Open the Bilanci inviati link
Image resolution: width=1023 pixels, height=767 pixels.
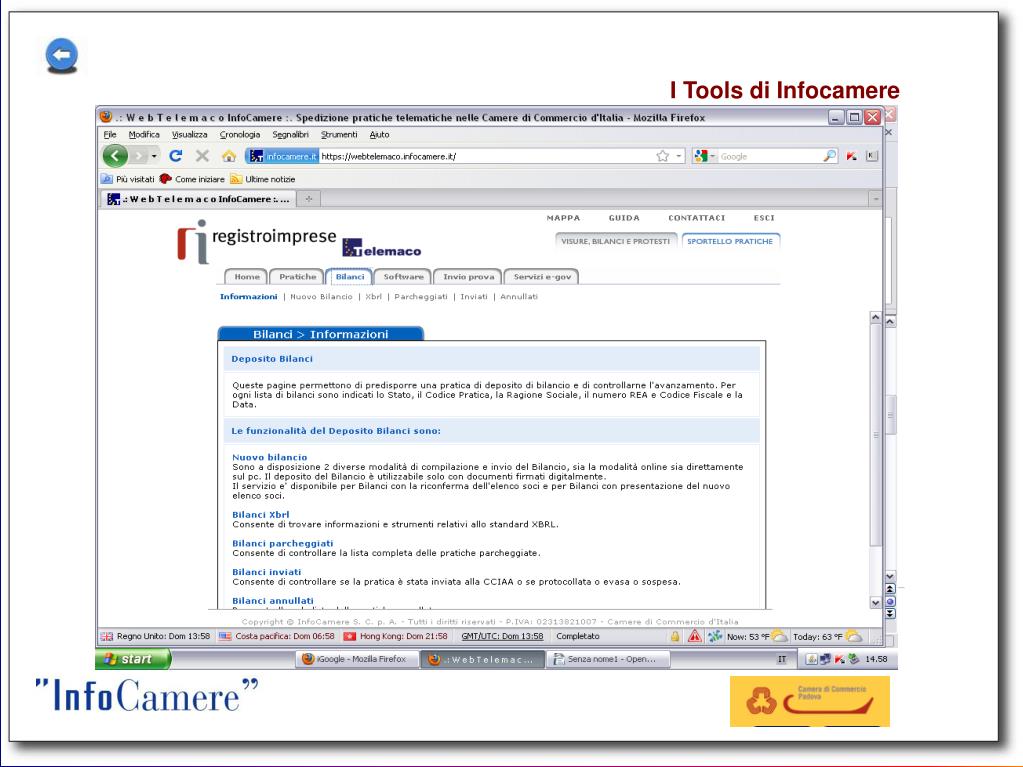coord(266,572)
